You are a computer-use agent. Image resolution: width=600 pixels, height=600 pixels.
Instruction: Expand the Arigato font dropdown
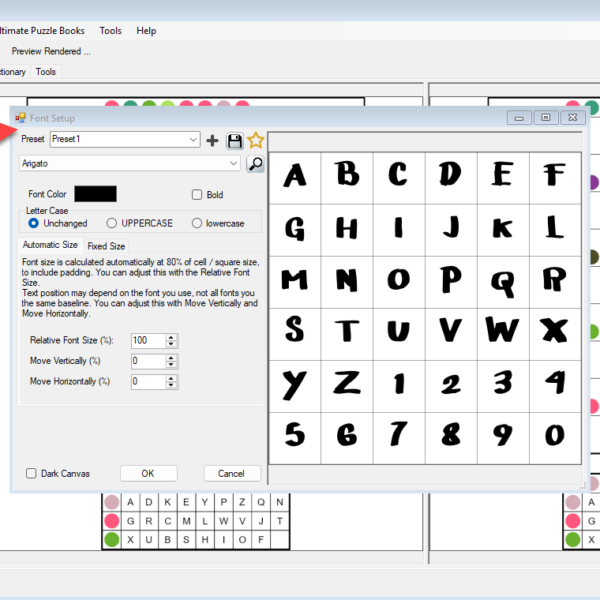click(x=234, y=163)
